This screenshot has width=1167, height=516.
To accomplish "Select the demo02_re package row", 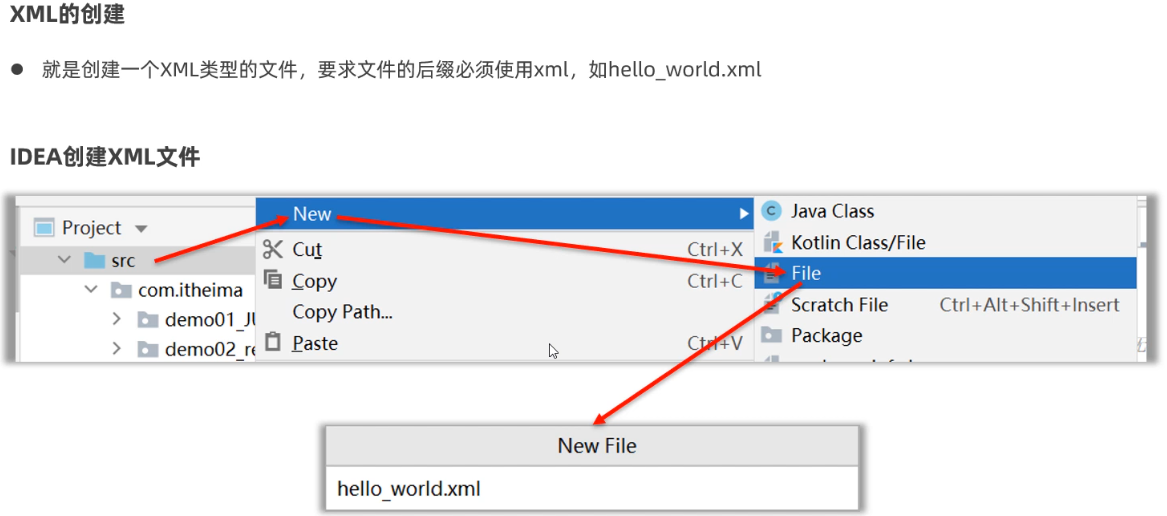I will [138, 349].
